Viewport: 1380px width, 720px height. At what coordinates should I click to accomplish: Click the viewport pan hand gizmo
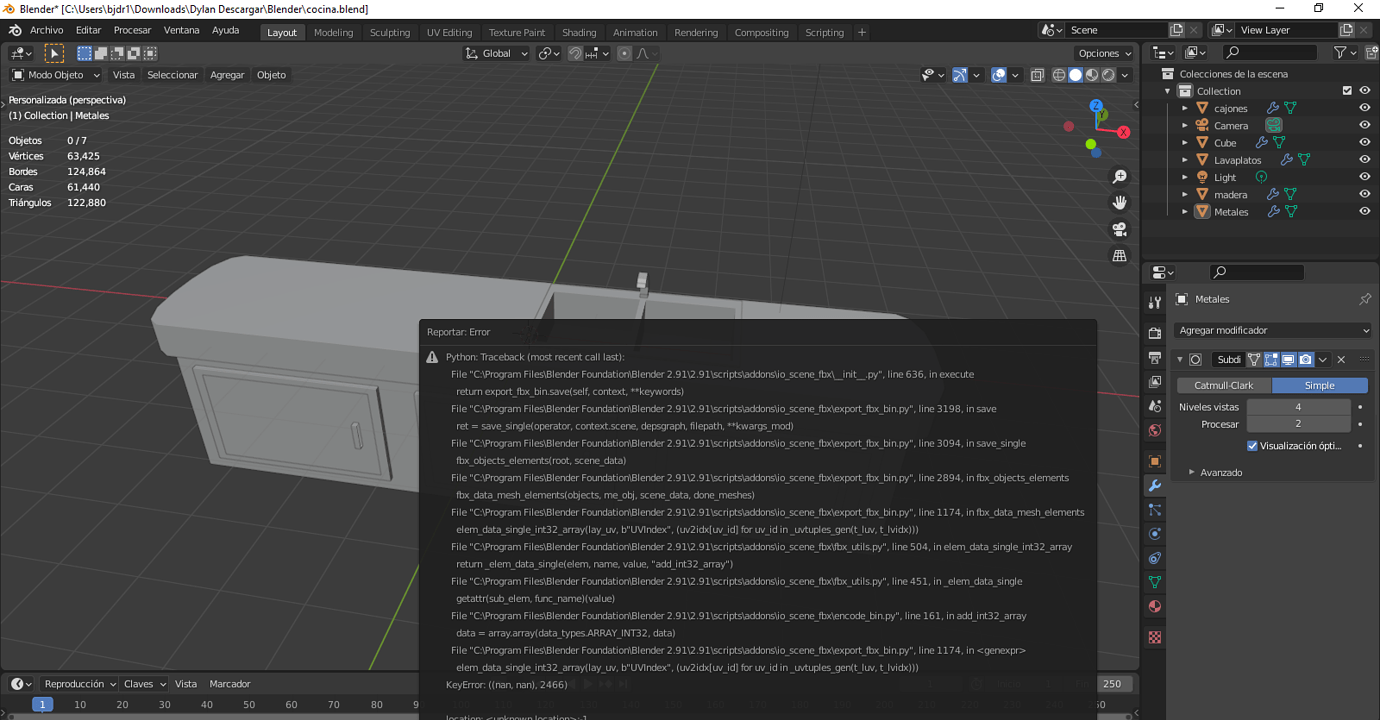tap(1120, 203)
